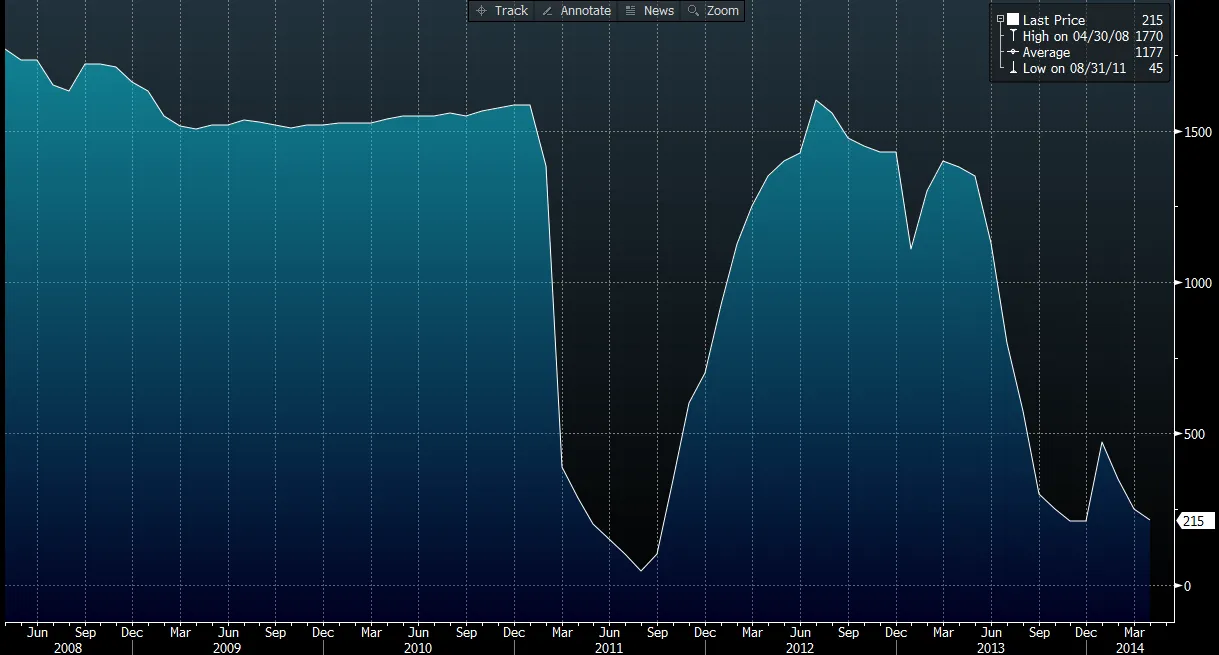Select the Low on 08/31/11 legend entry
1219x655 pixels.
pyautogui.click(x=1075, y=68)
